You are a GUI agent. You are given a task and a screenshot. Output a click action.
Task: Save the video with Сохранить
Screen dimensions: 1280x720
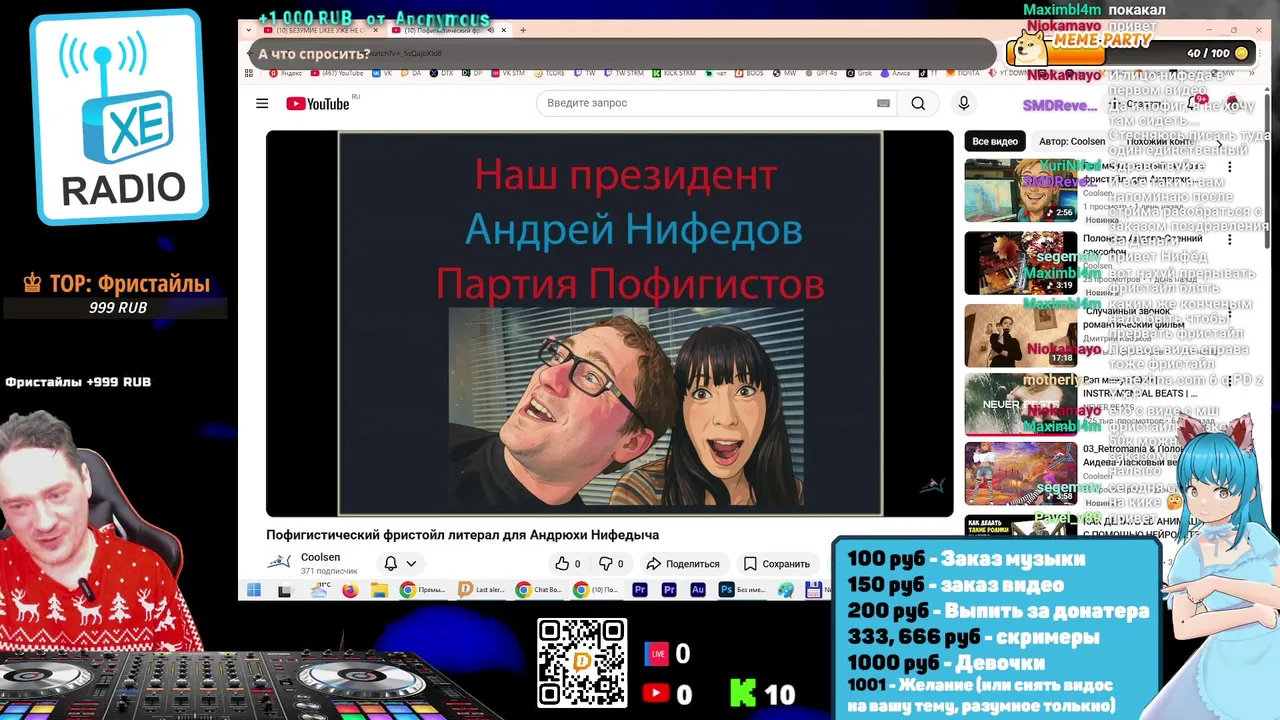coord(777,564)
